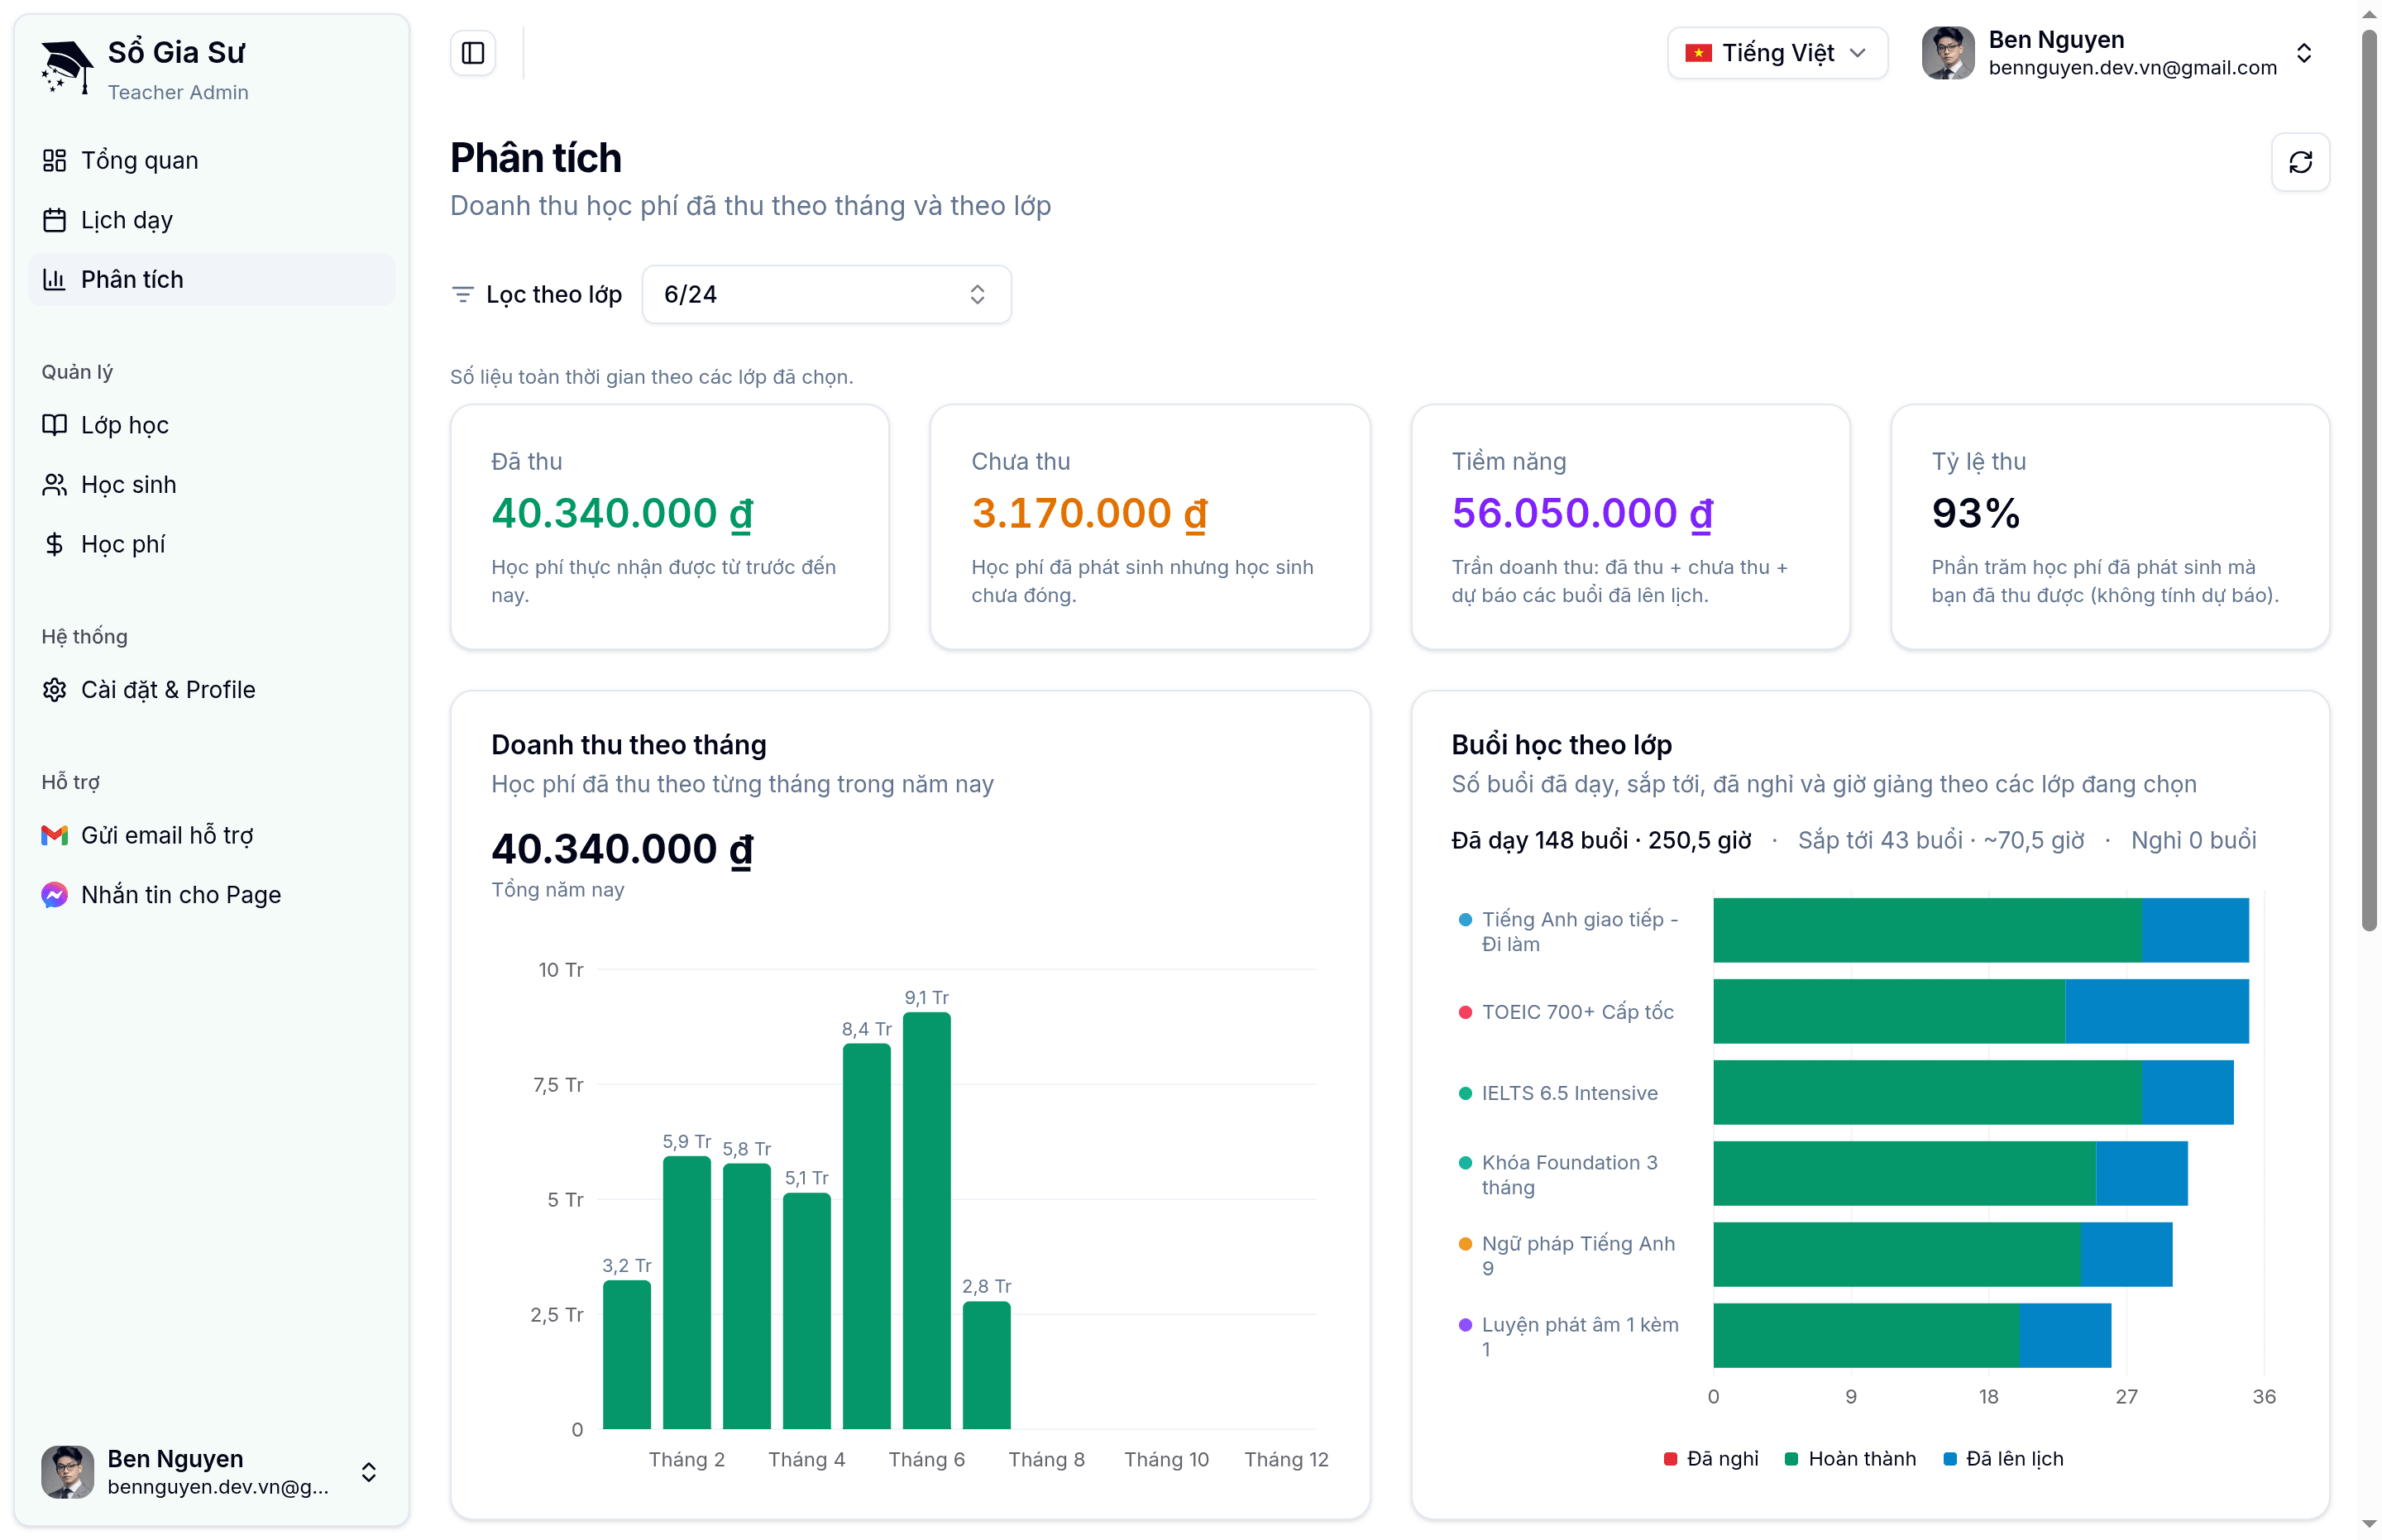The width and height of the screenshot is (2382, 1540).
Task: Click the green Hoàn thành legend swatch
Action: pyautogui.click(x=1791, y=1459)
